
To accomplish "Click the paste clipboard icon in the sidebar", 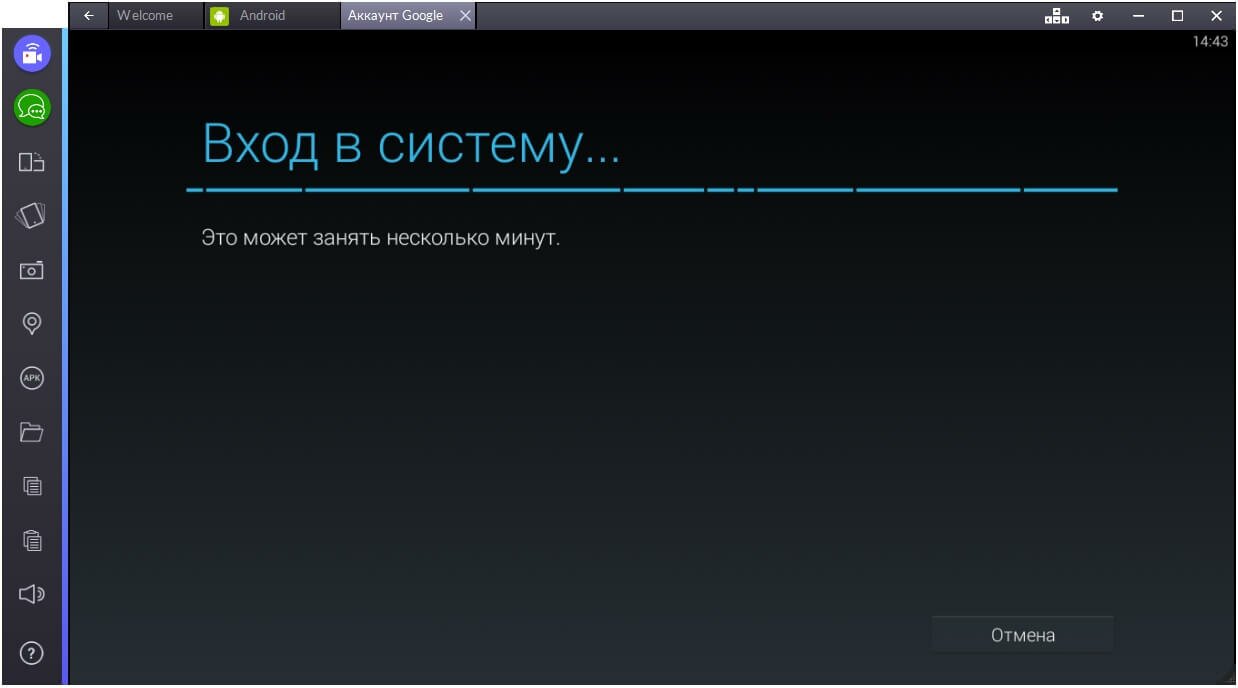I will 32,540.
